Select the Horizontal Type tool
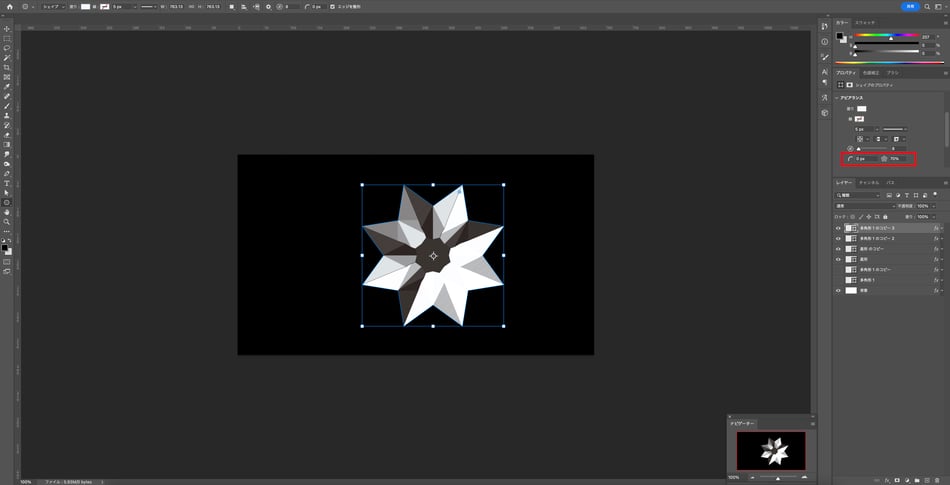 pos(7,183)
